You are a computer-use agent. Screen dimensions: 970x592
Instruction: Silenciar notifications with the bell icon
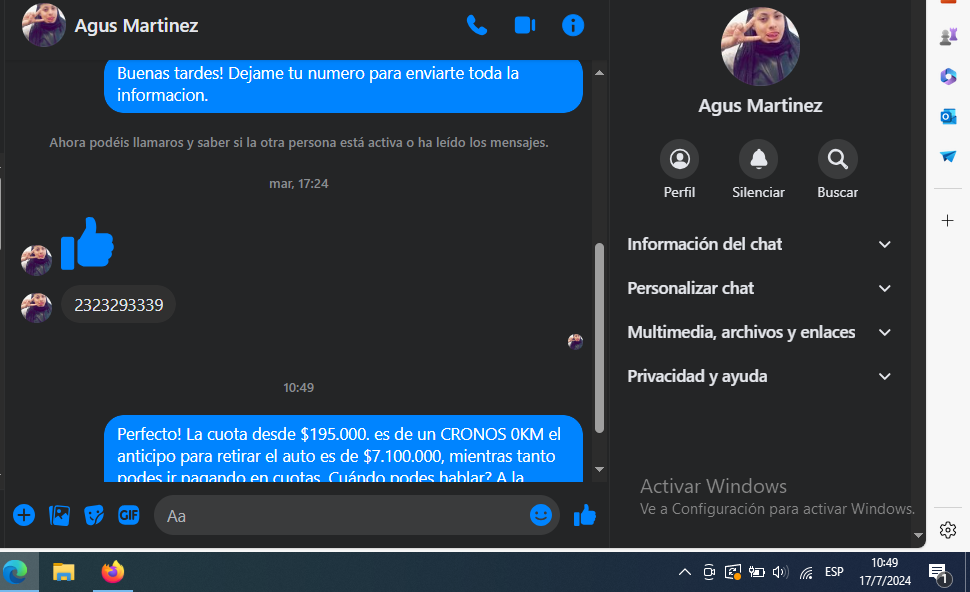click(758, 159)
